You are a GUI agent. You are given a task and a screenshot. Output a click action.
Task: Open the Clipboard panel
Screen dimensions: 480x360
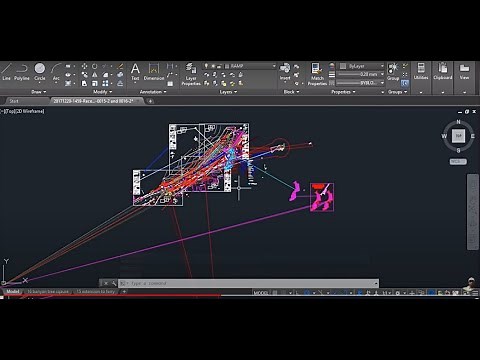click(443, 72)
